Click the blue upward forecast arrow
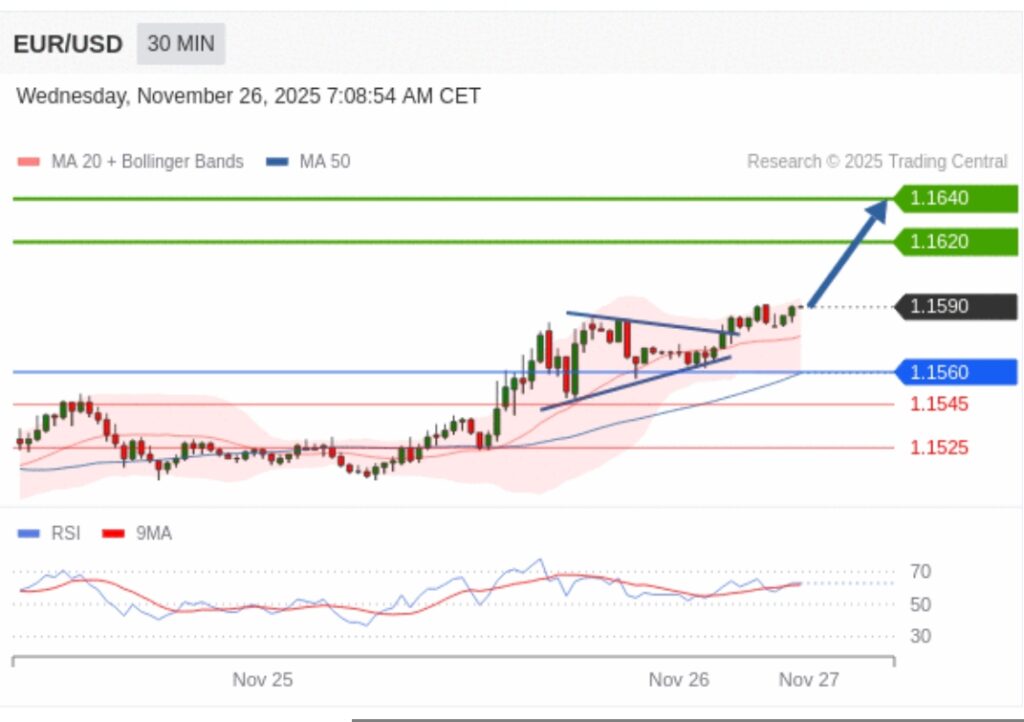This screenshot has height=722, width=1024. [848, 252]
